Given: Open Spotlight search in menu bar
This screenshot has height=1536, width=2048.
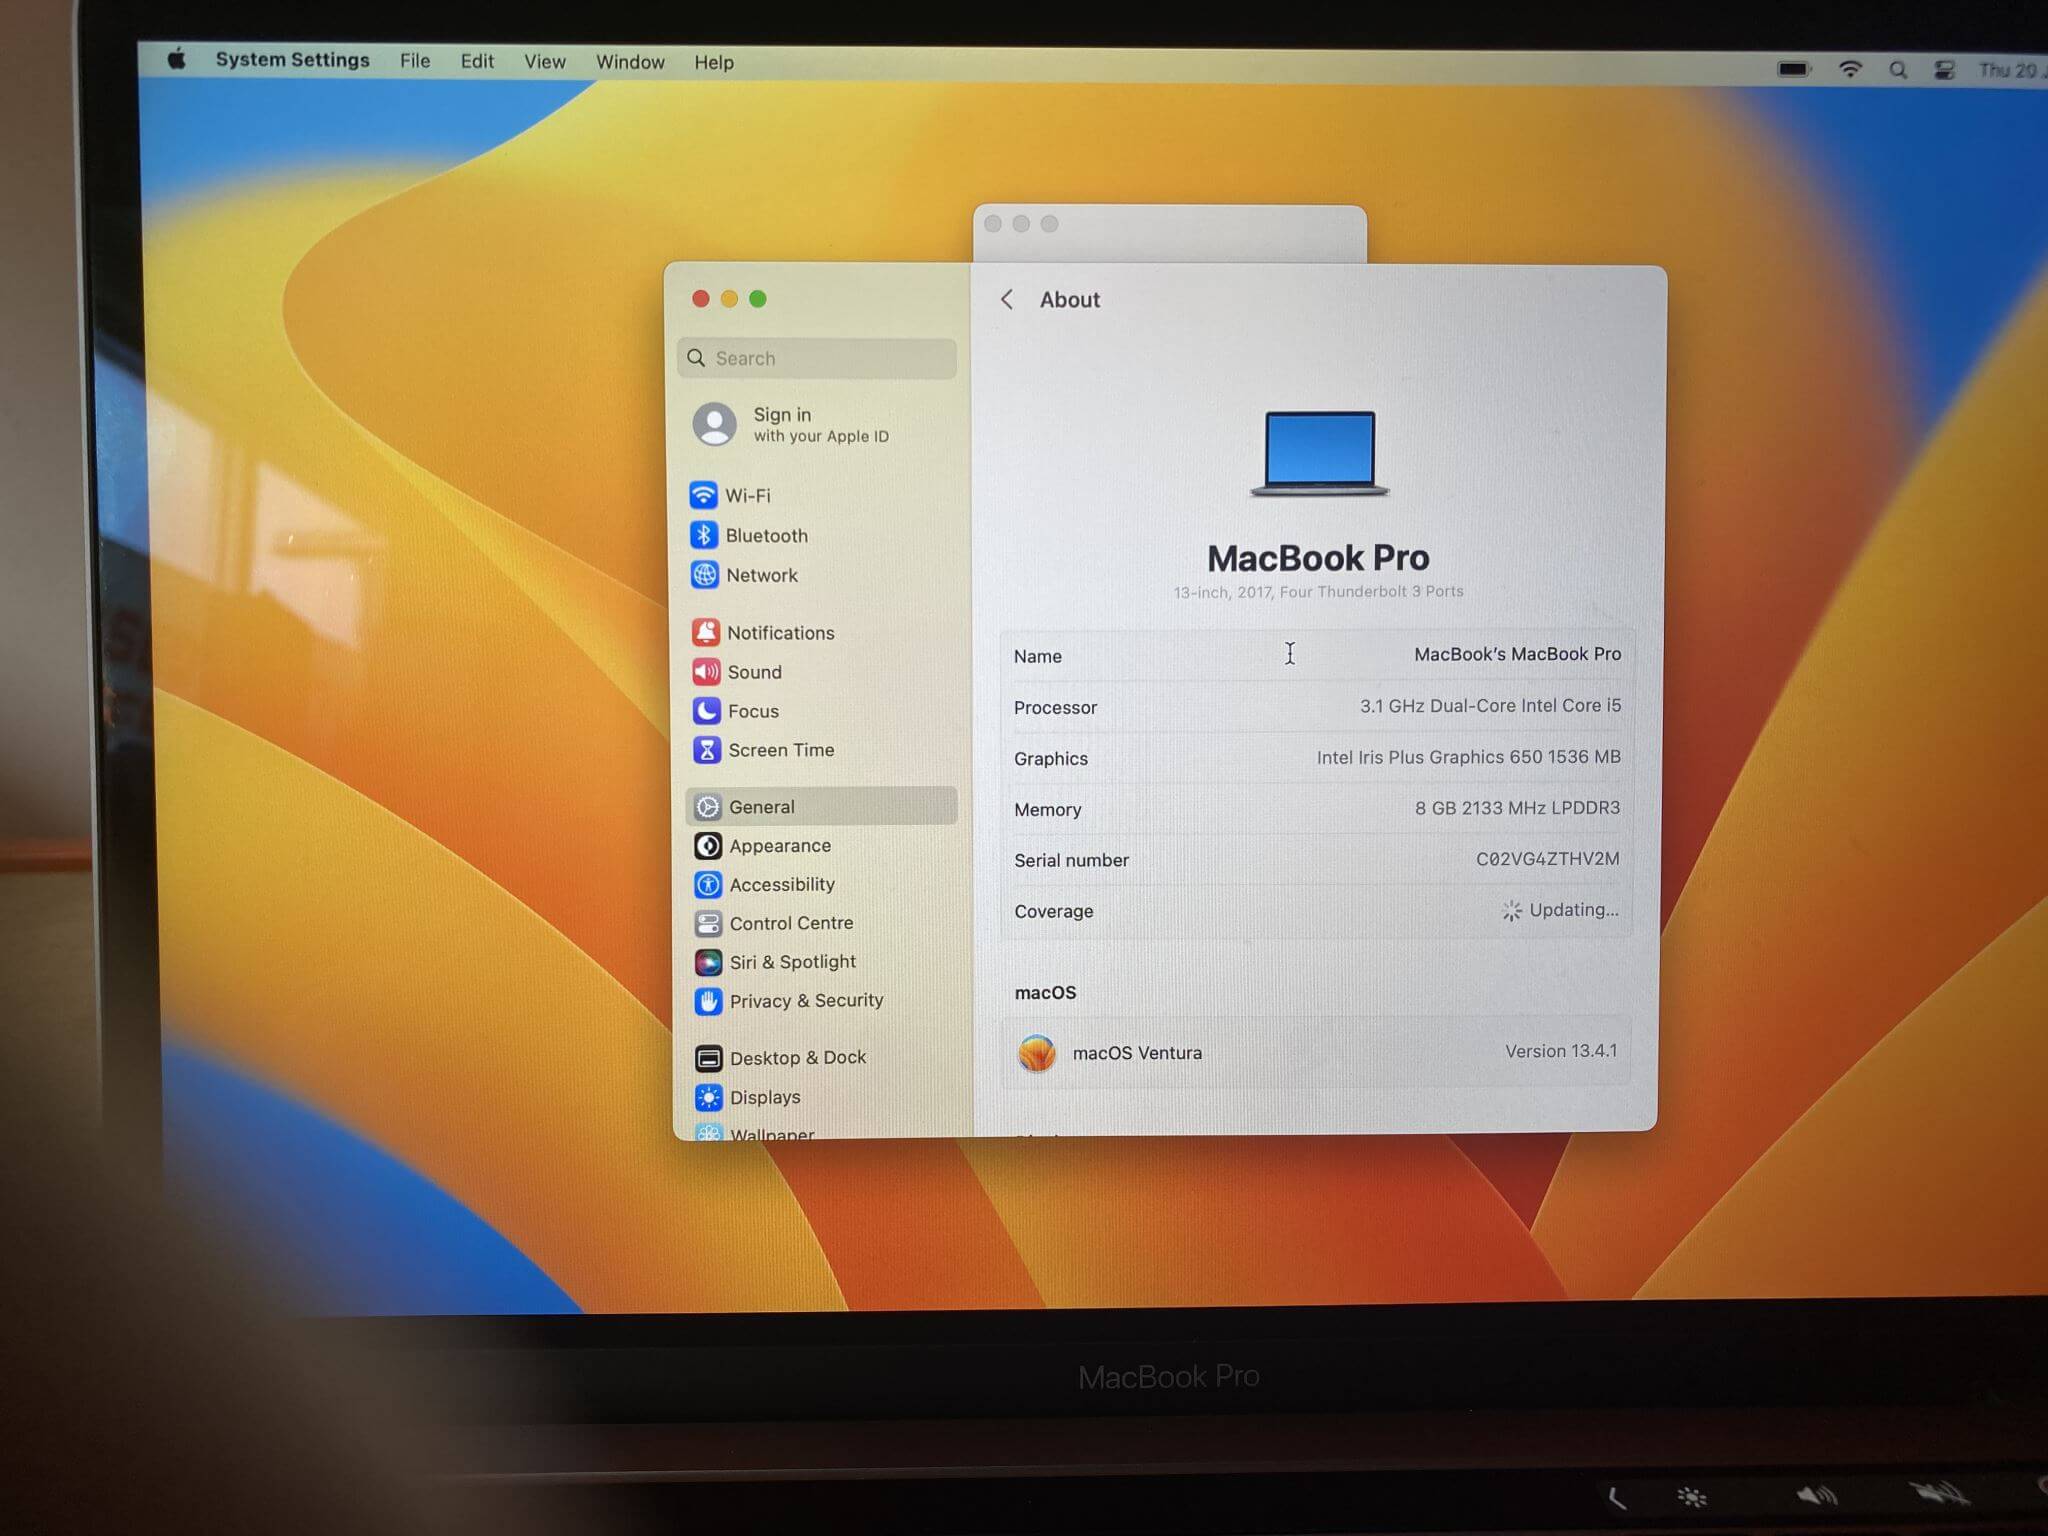Looking at the screenshot, I should 1897,70.
